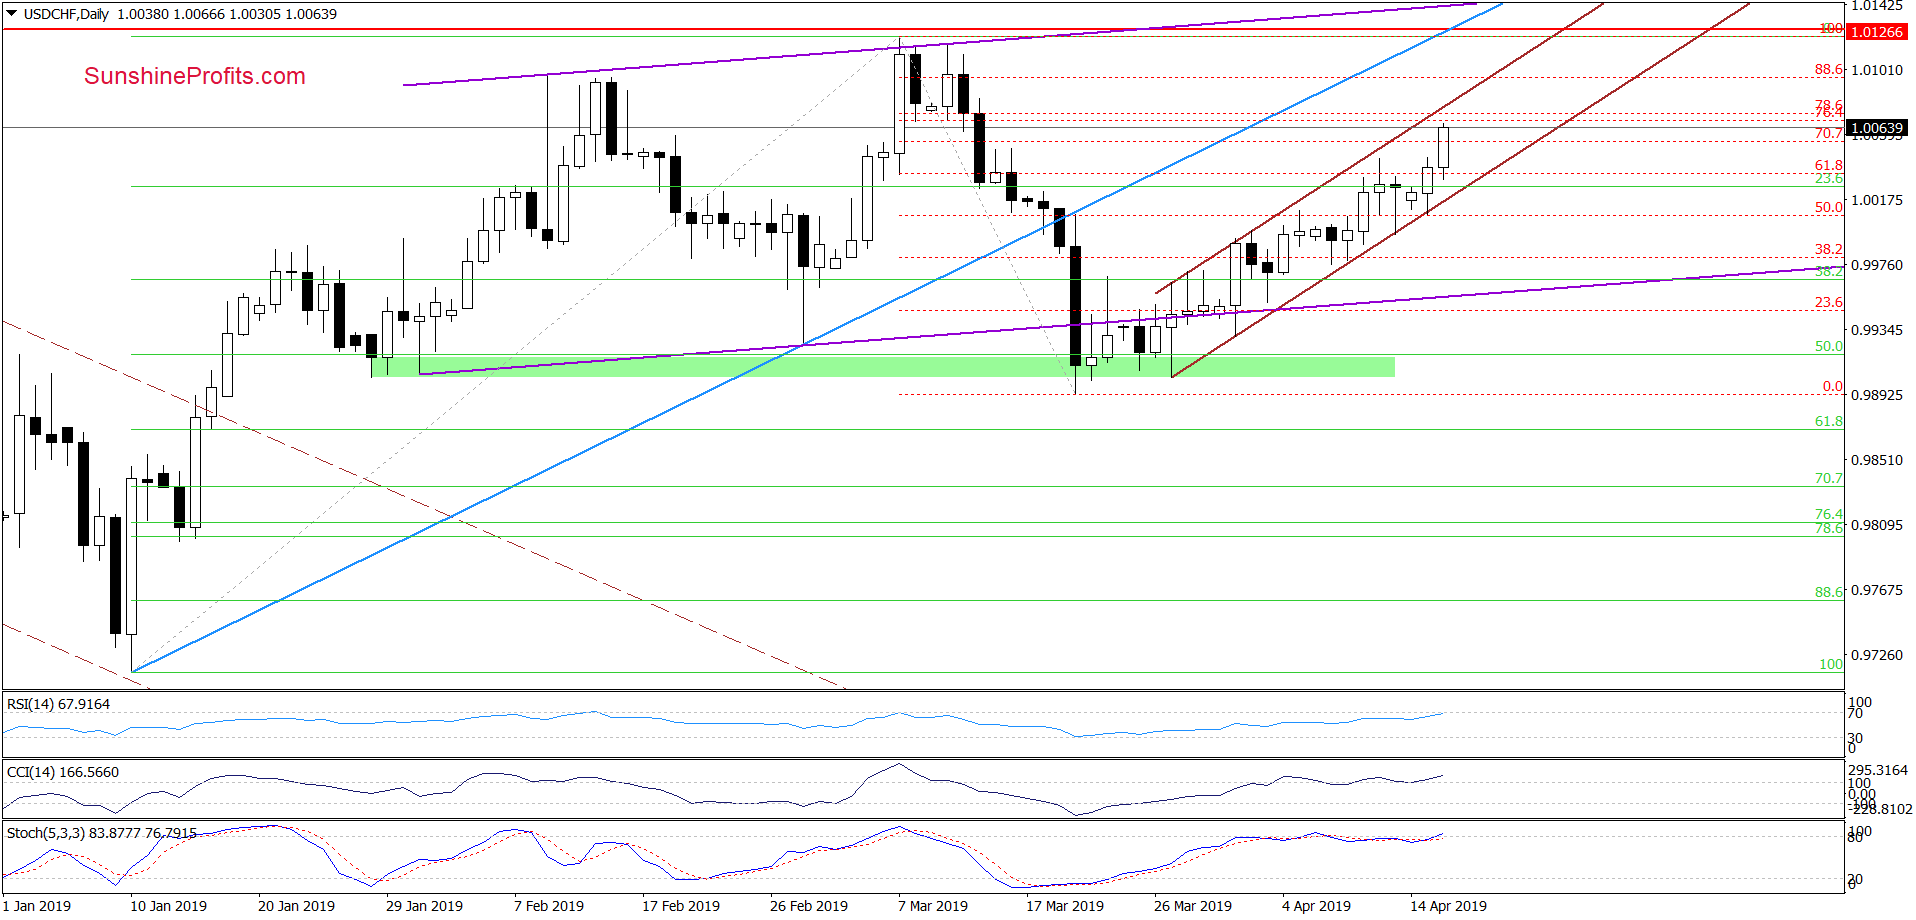Click the 7 Mar 2019 date label

pos(933,906)
